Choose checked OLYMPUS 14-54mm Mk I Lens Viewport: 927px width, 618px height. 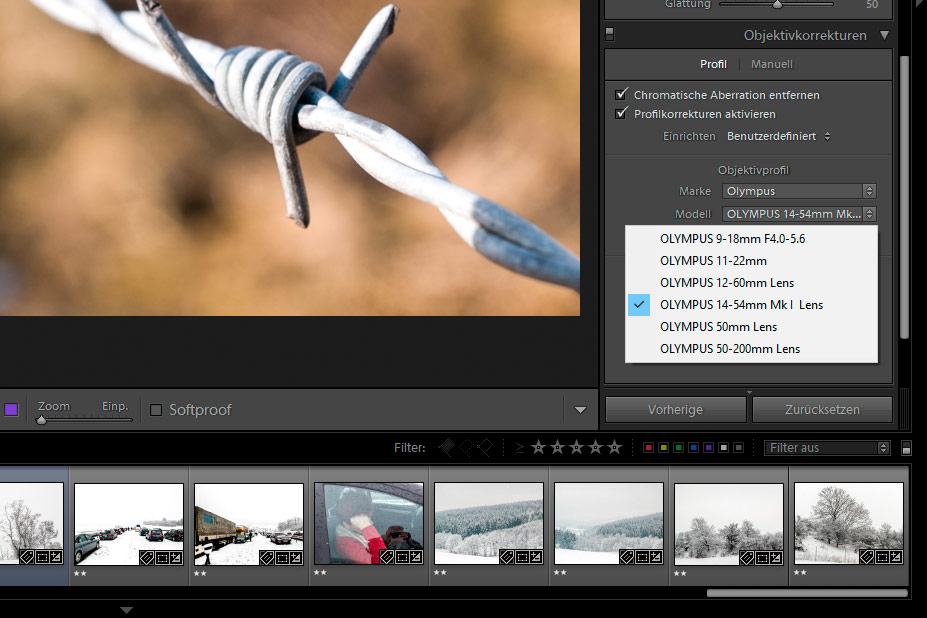751,305
